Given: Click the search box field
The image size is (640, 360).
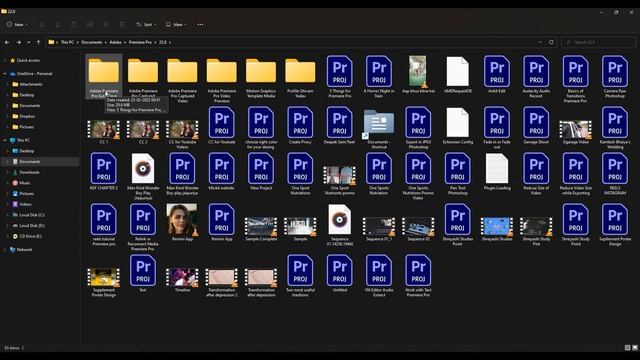Looking at the screenshot, I should (599, 42).
